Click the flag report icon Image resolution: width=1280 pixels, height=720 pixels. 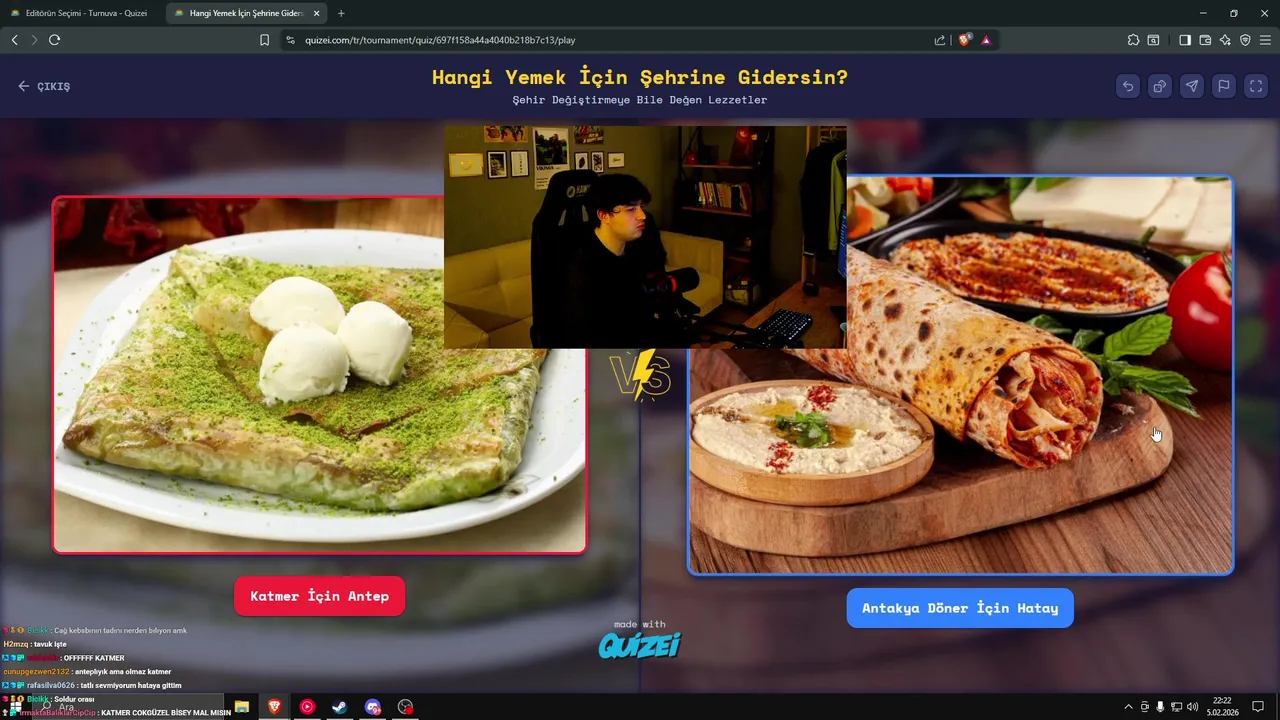coord(1224,86)
